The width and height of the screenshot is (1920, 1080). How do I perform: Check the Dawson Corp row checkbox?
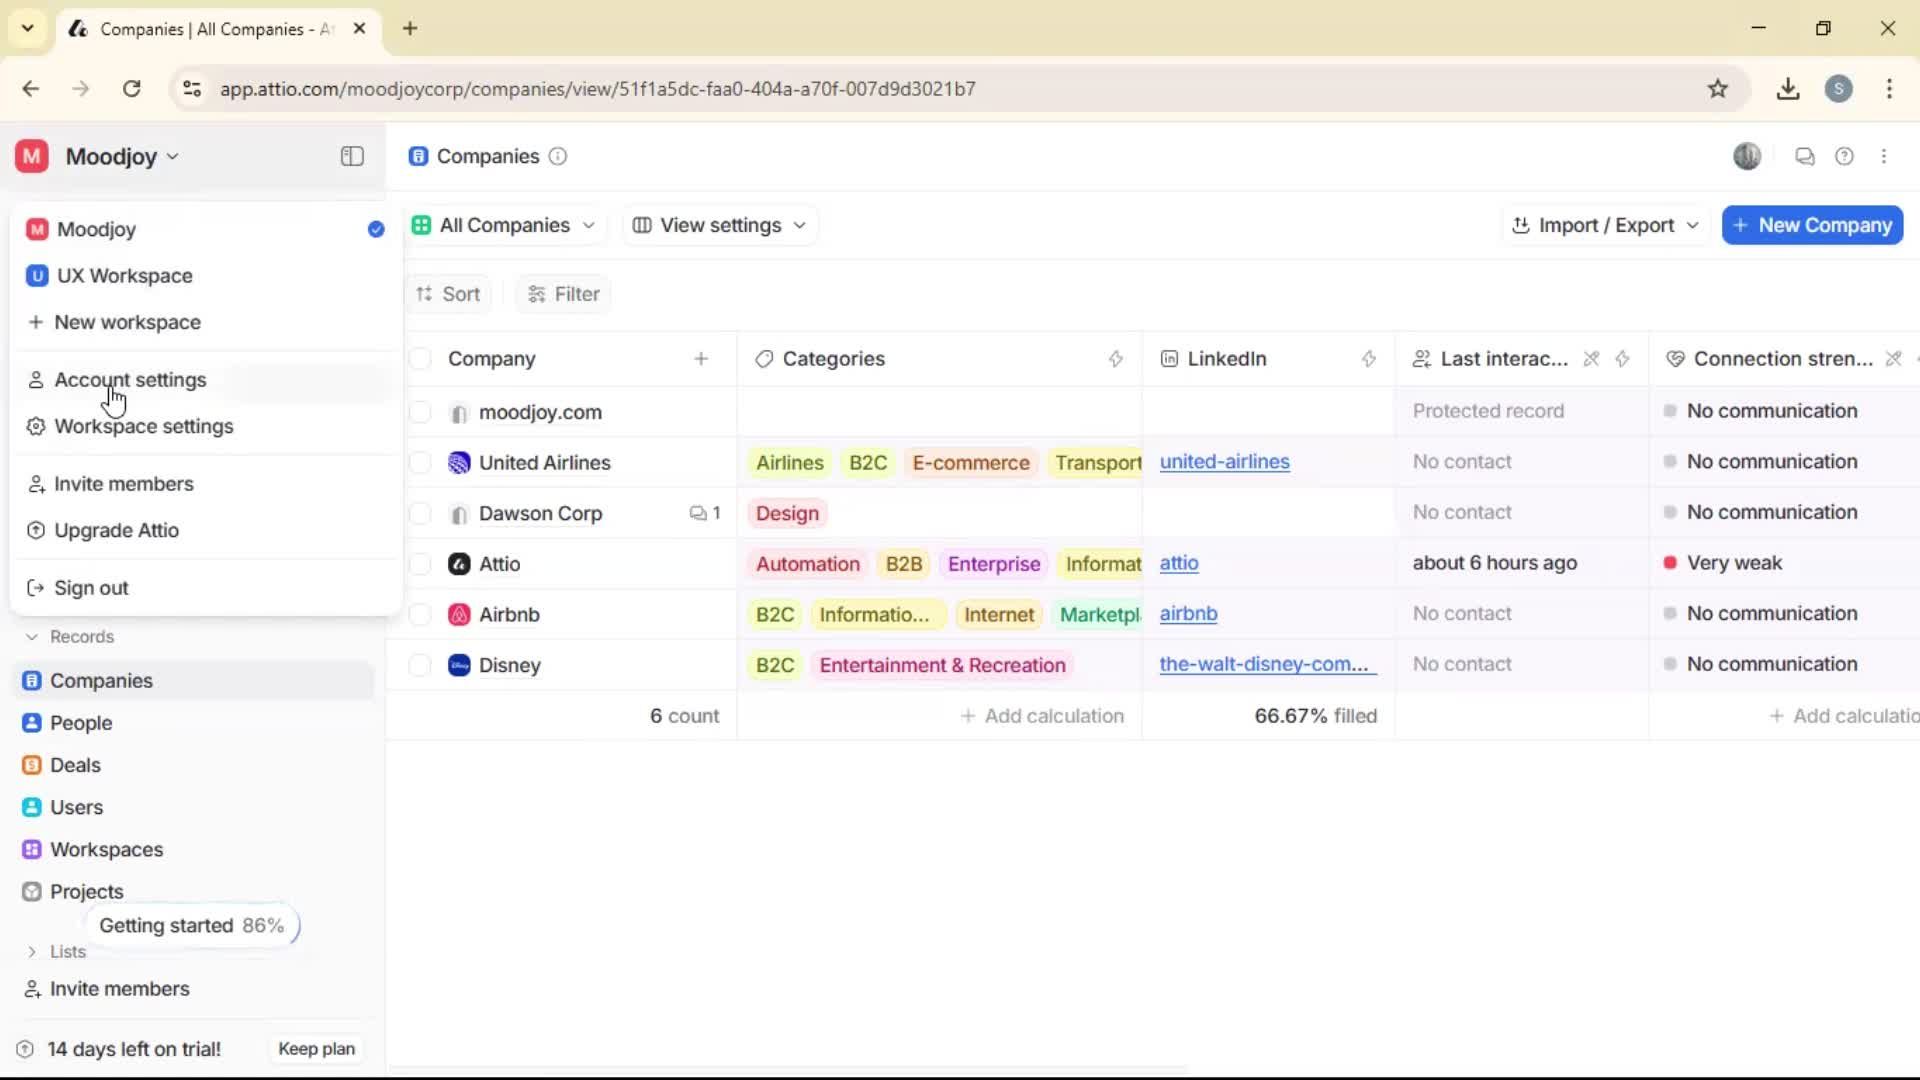[x=420, y=513]
